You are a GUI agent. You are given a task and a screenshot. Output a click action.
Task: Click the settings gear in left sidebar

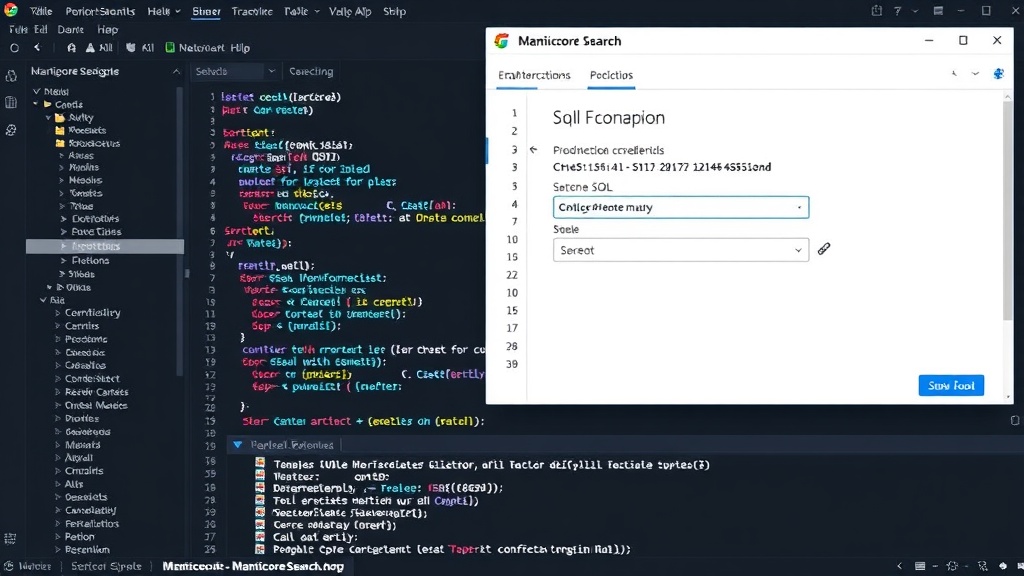coord(11,130)
